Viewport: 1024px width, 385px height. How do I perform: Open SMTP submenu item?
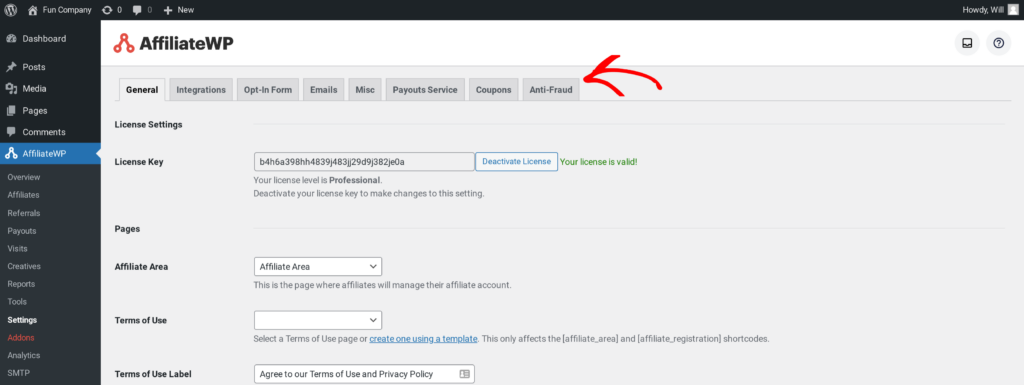(x=18, y=373)
